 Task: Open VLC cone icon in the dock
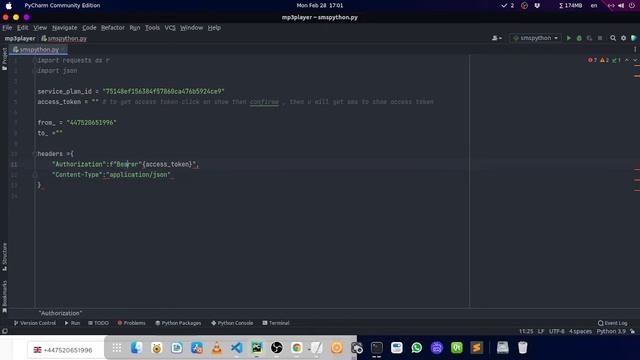[x=216, y=348]
